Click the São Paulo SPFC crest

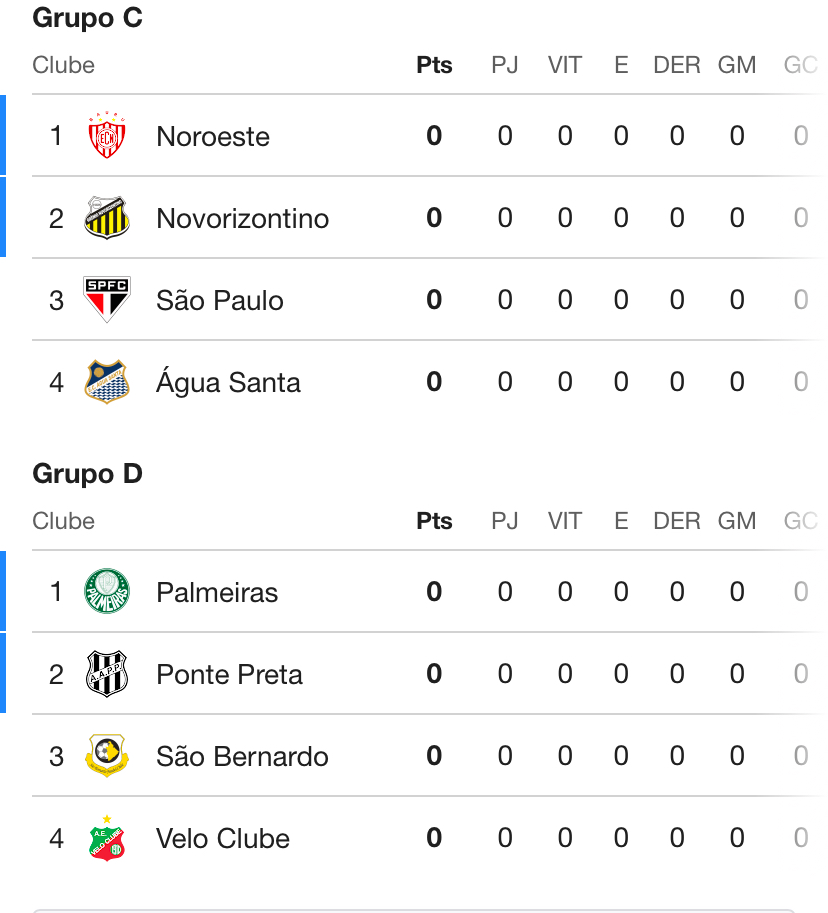(107, 300)
